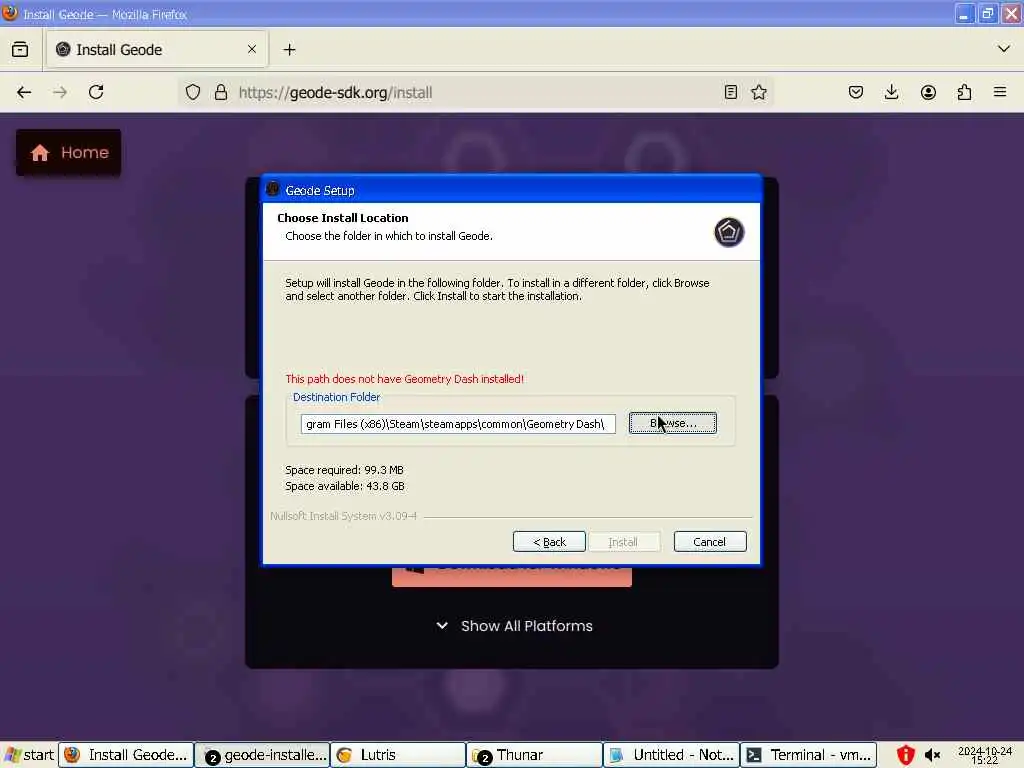The width and height of the screenshot is (1024, 768).
Task: Open the tracking protection shield icon
Action: [193, 92]
